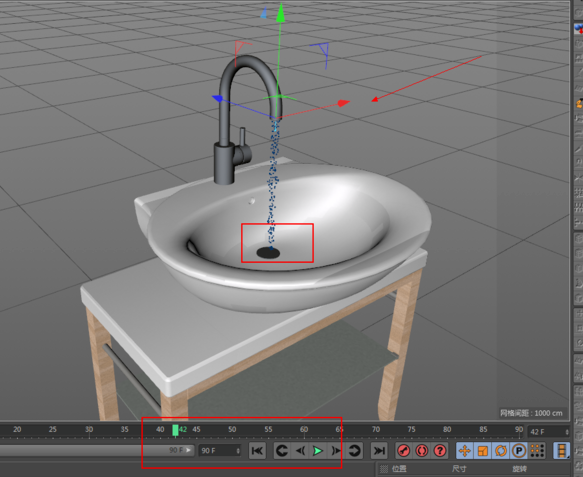Step back to the previous frame
The height and width of the screenshot is (477, 583).
[x=300, y=451]
